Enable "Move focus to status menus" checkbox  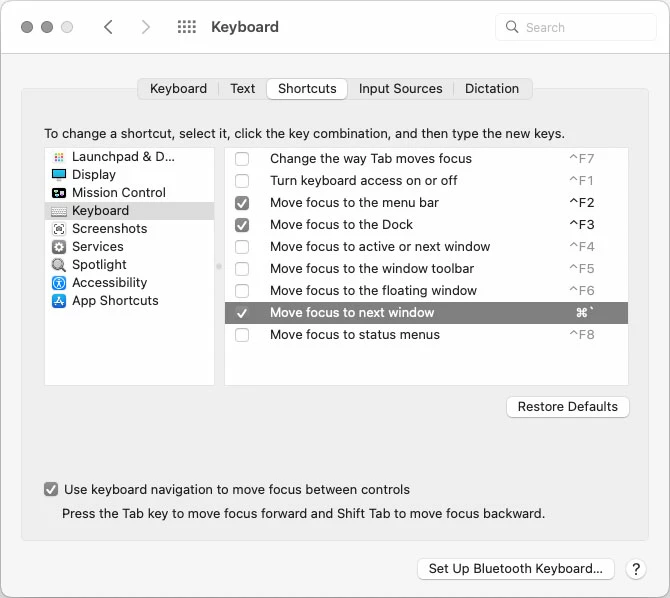coord(242,335)
